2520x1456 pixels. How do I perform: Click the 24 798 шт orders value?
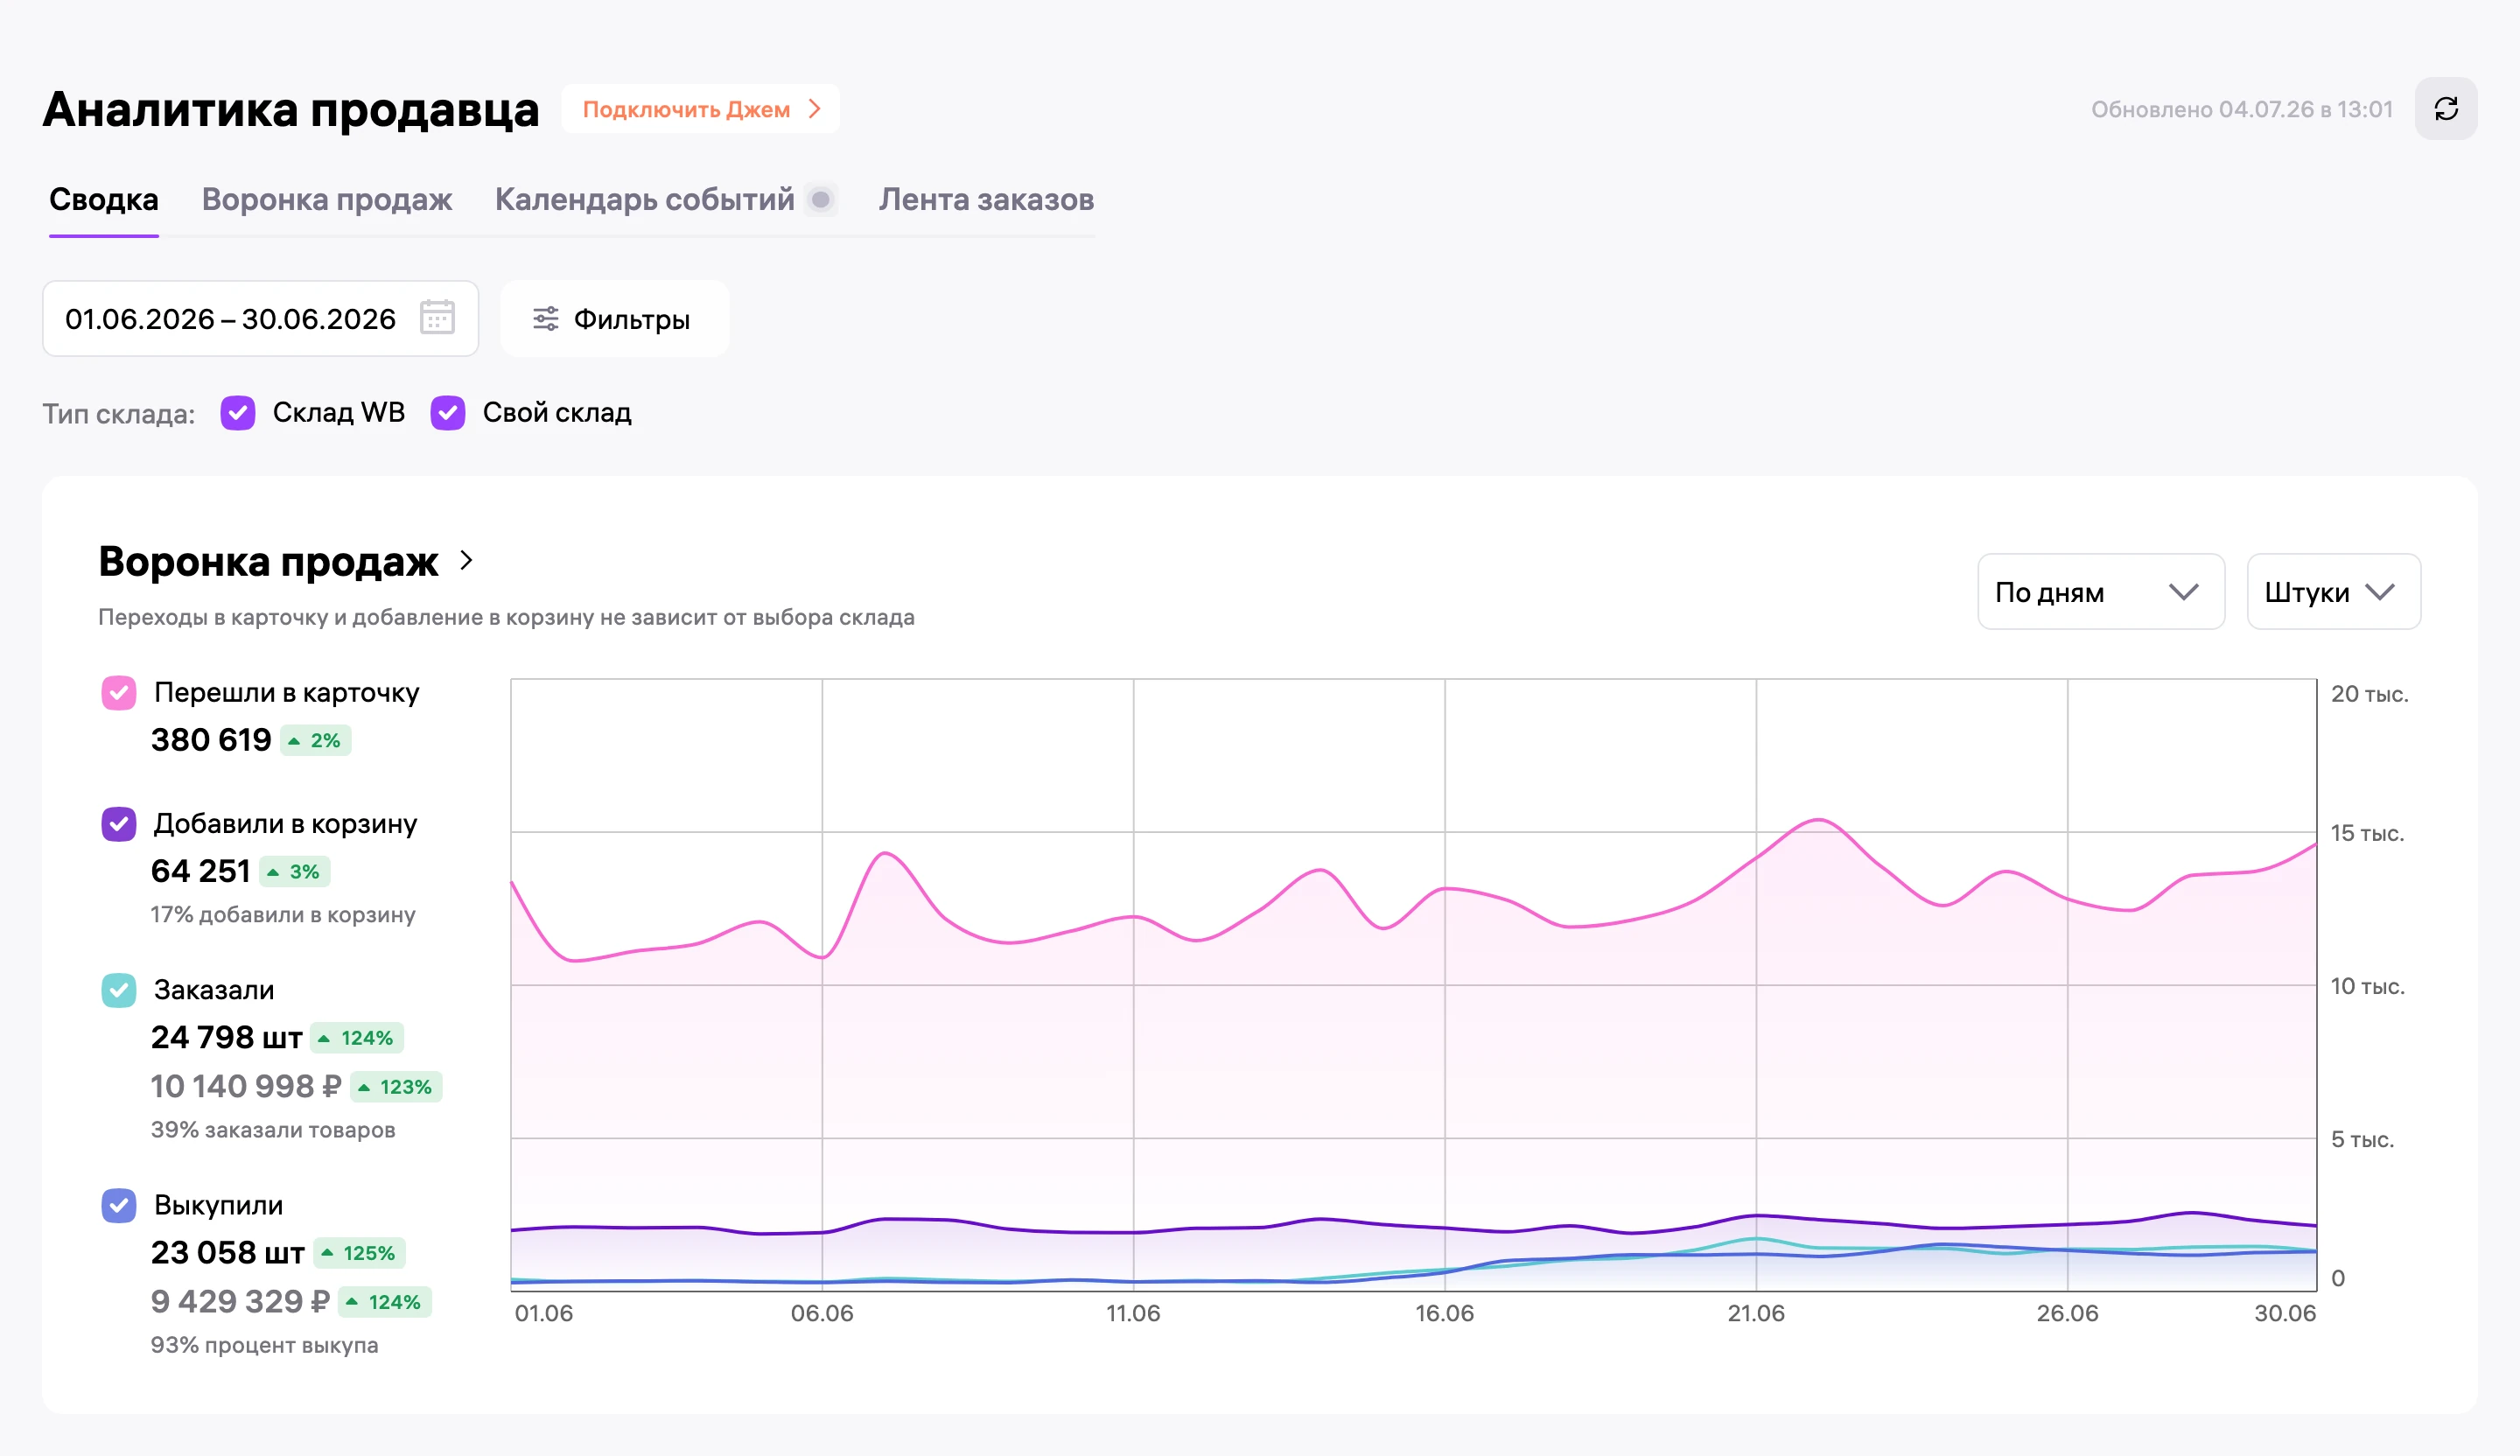(x=226, y=1037)
